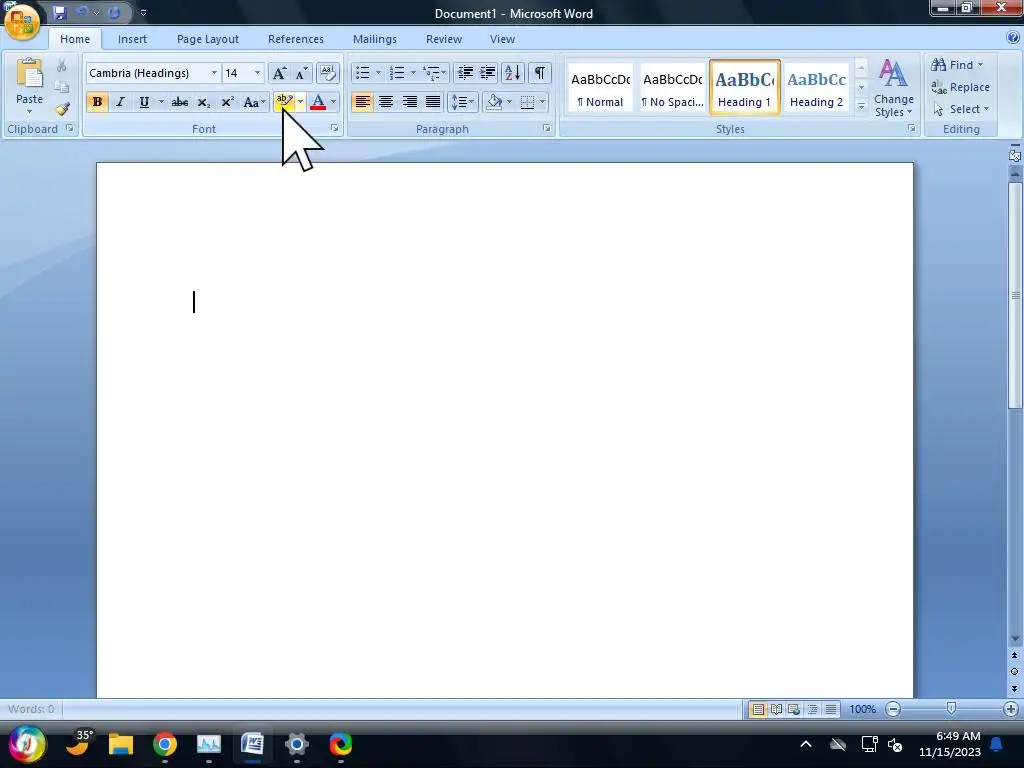Toggle Show/Hide paragraph marks
This screenshot has width=1024, height=768.
pos(539,72)
